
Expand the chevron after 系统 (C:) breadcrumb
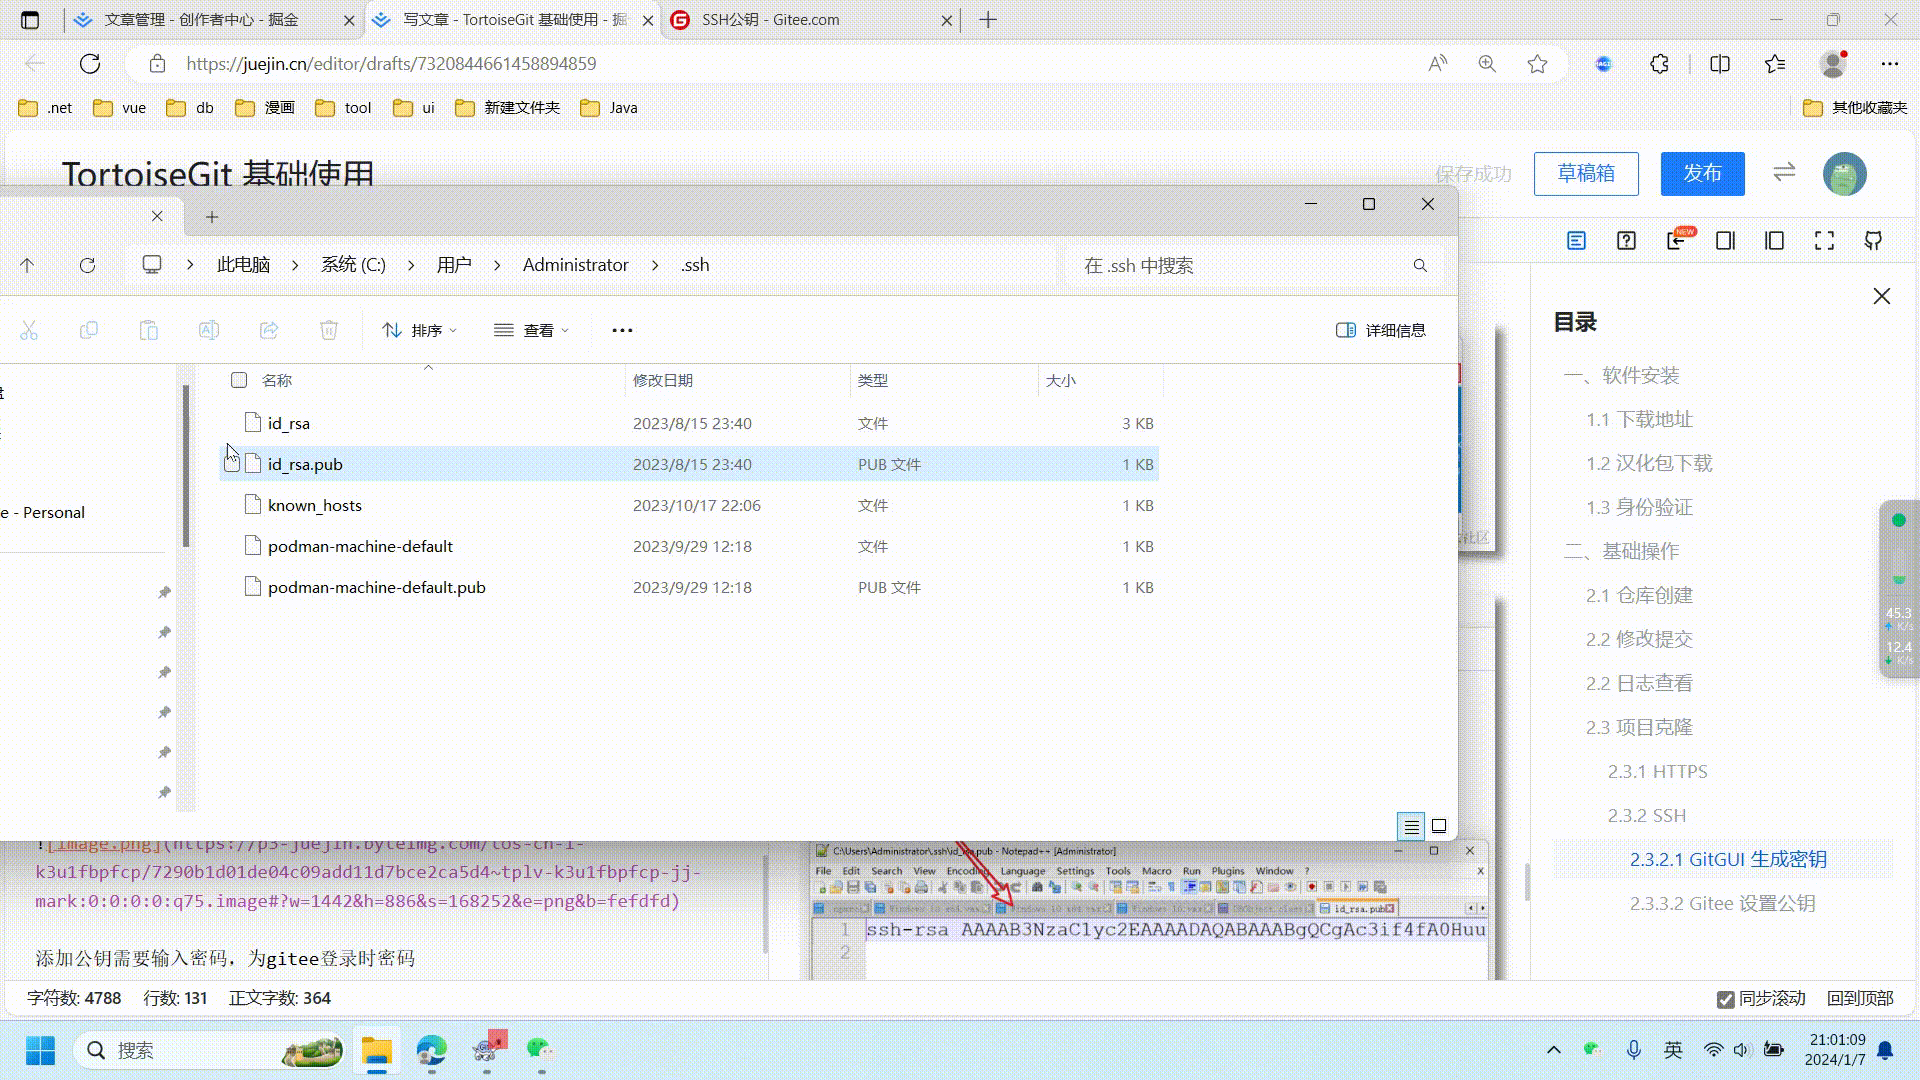click(x=411, y=265)
